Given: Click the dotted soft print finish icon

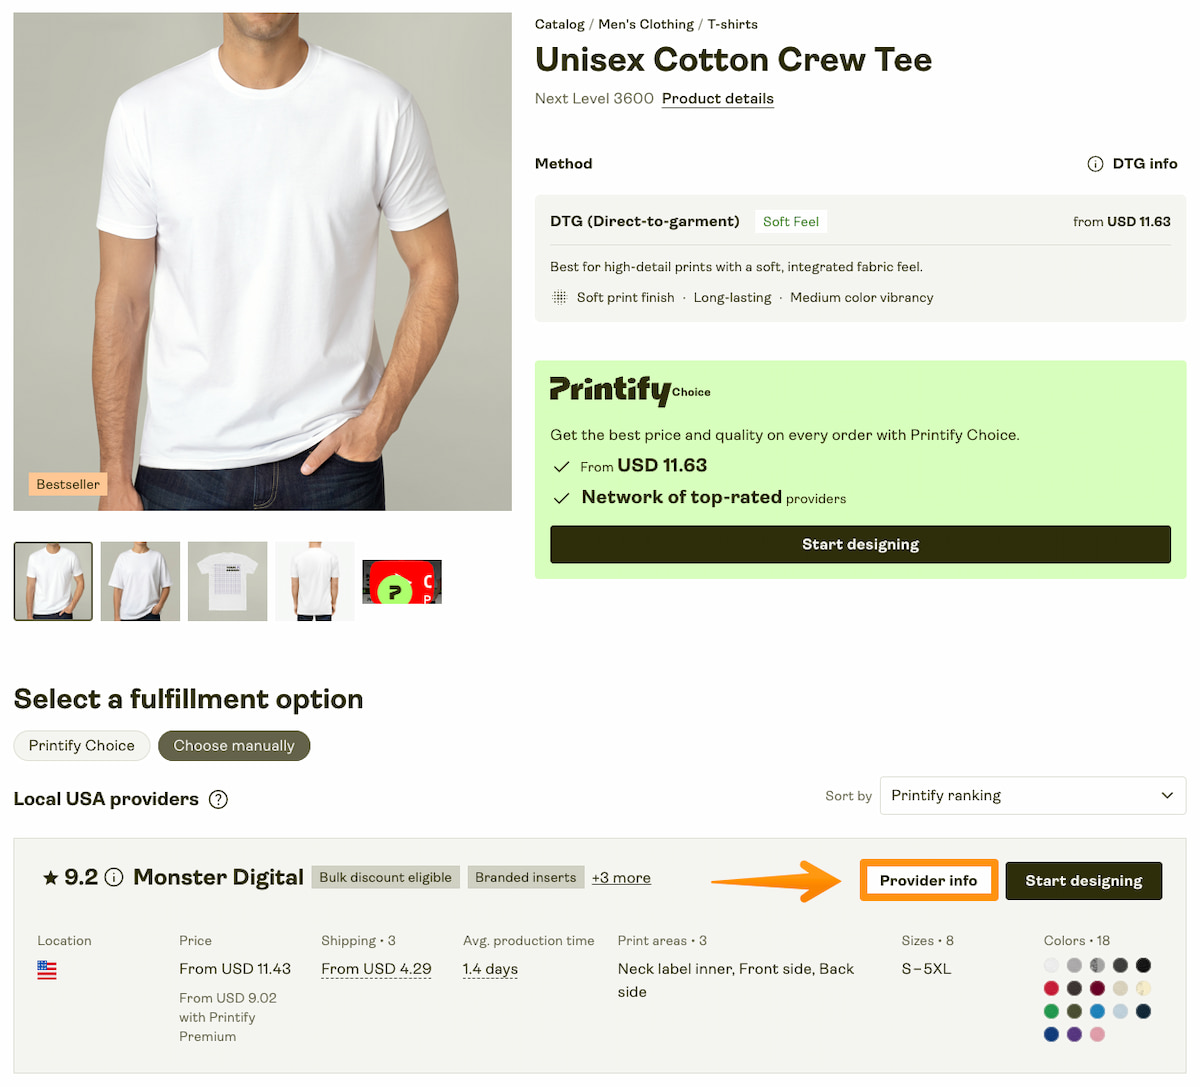Looking at the screenshot, I should [x=559, y=297].
